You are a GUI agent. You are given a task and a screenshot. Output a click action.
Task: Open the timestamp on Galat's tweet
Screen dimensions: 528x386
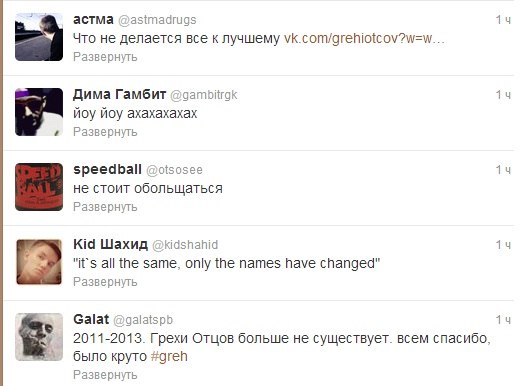tap(503, 320)
